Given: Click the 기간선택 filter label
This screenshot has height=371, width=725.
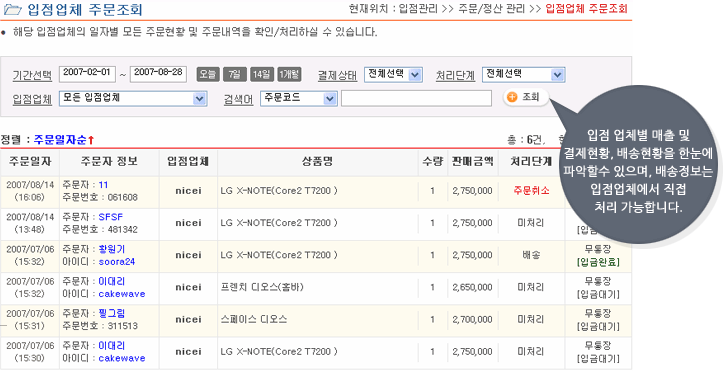Looking at the screenshot, I should click(x=32, y=75).
